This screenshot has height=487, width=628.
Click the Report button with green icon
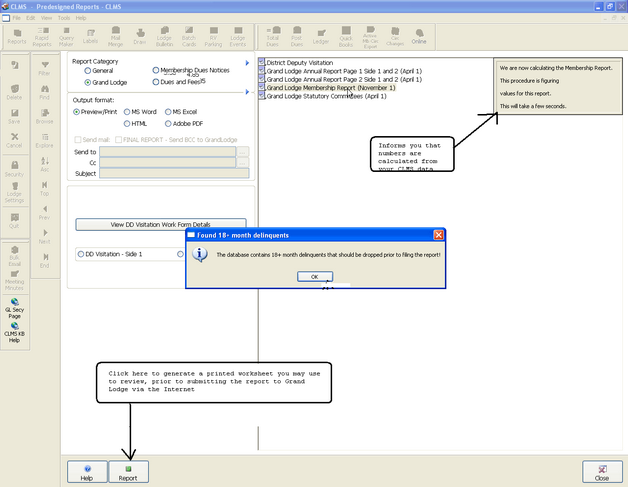[128, 472]
